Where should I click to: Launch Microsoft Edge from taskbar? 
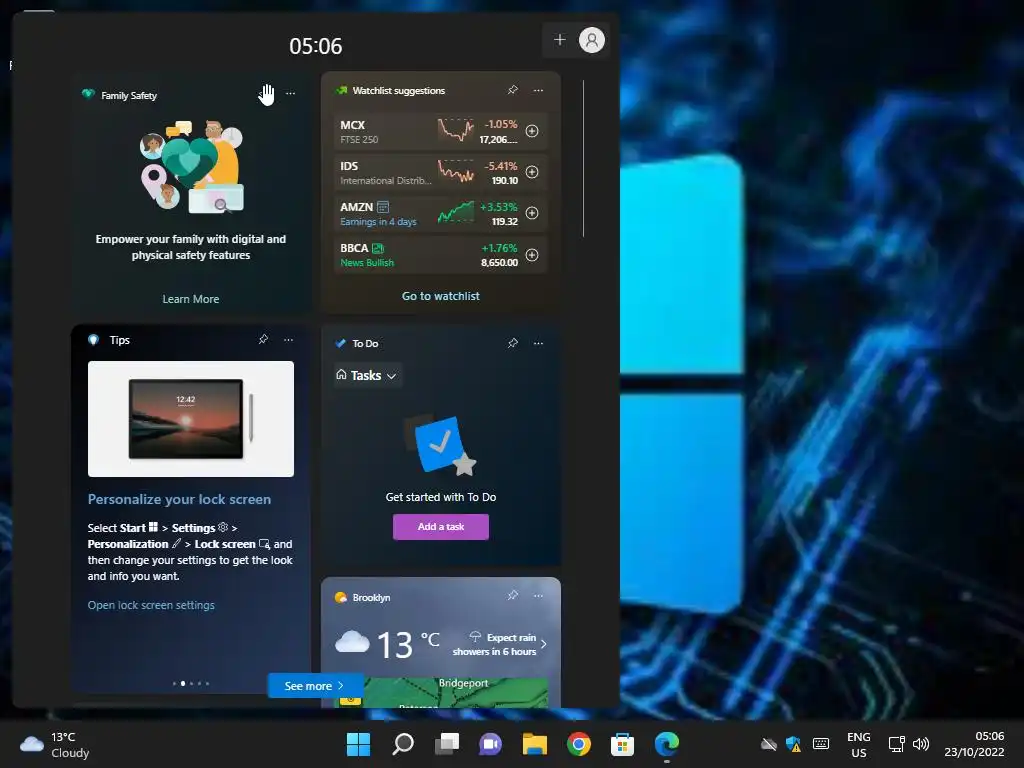click(x=667, y=744)
